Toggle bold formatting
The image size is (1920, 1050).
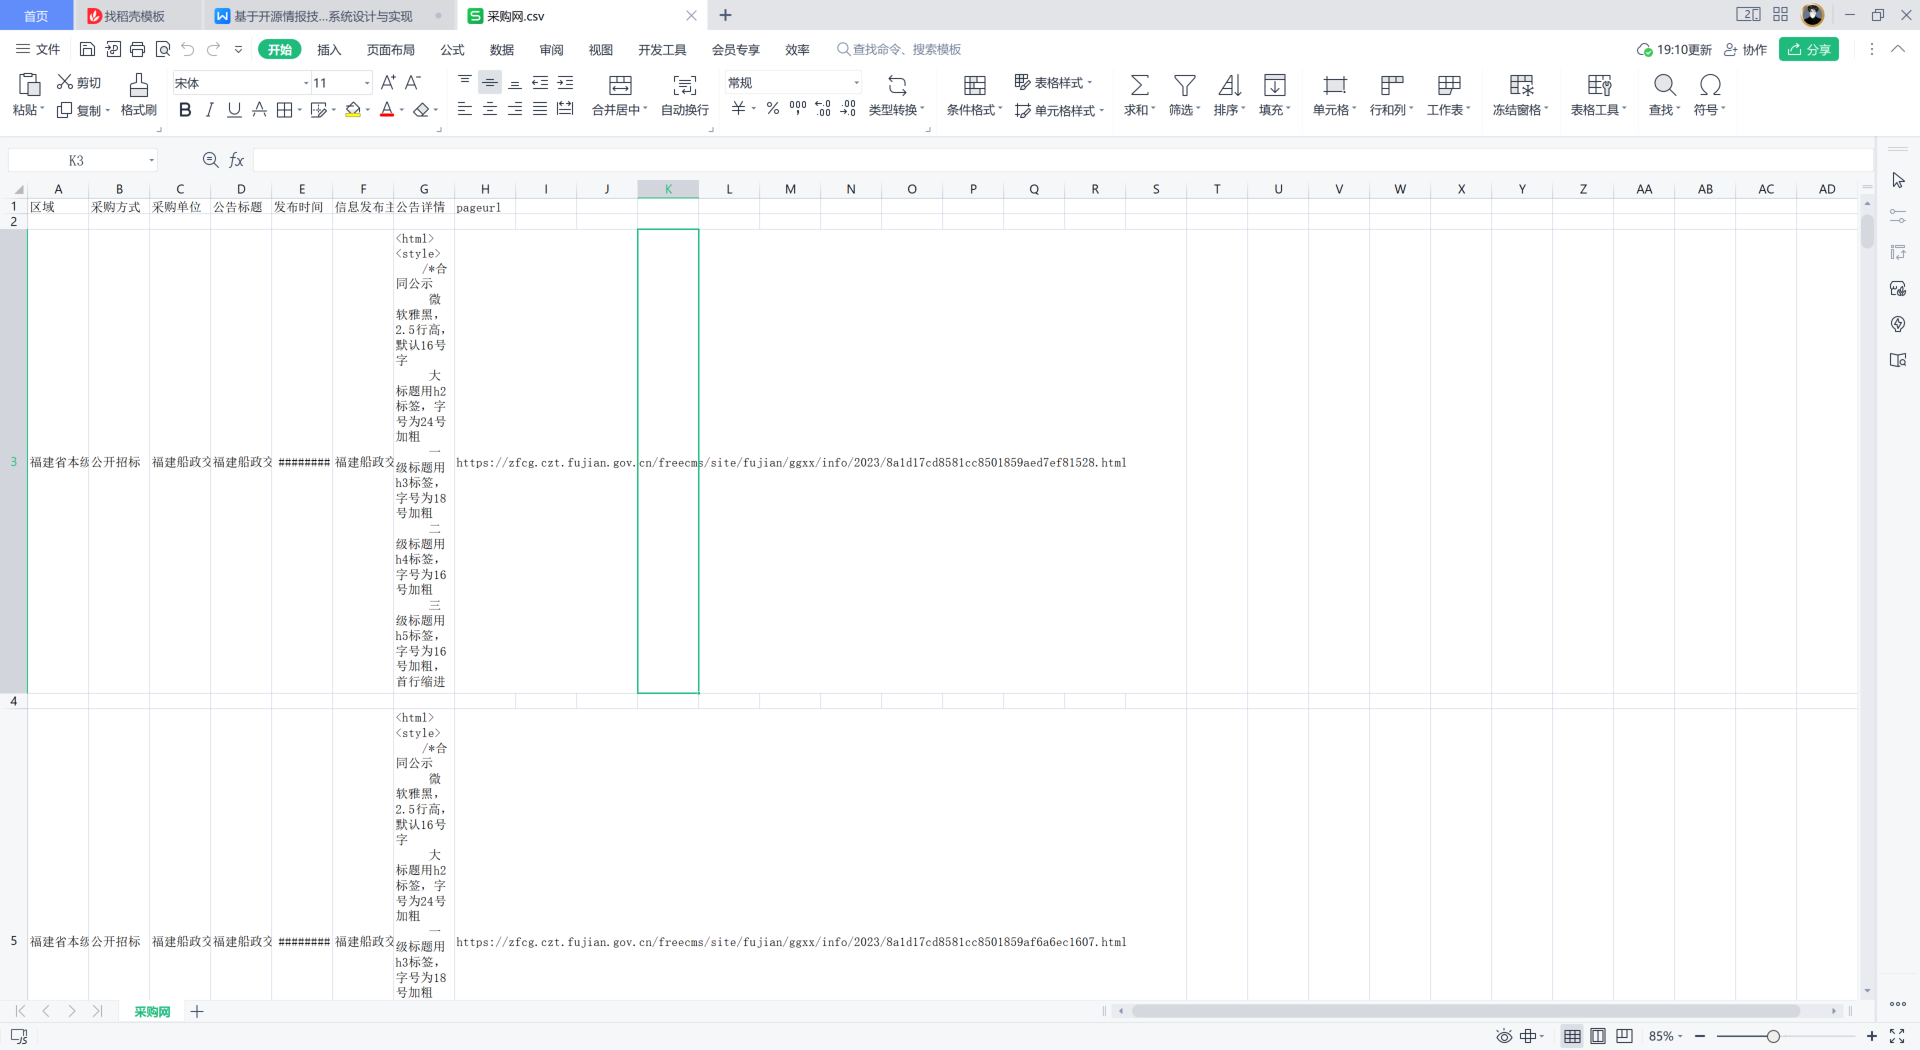point(185,110)
